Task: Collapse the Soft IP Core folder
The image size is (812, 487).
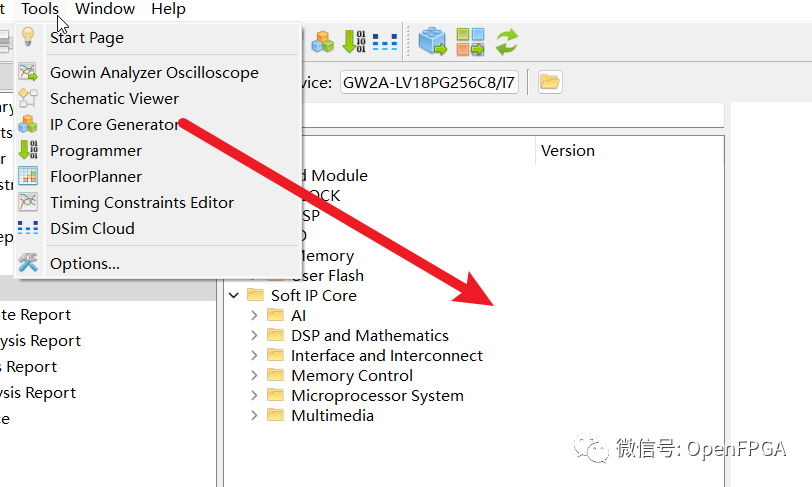Action: tap(234, 296)
